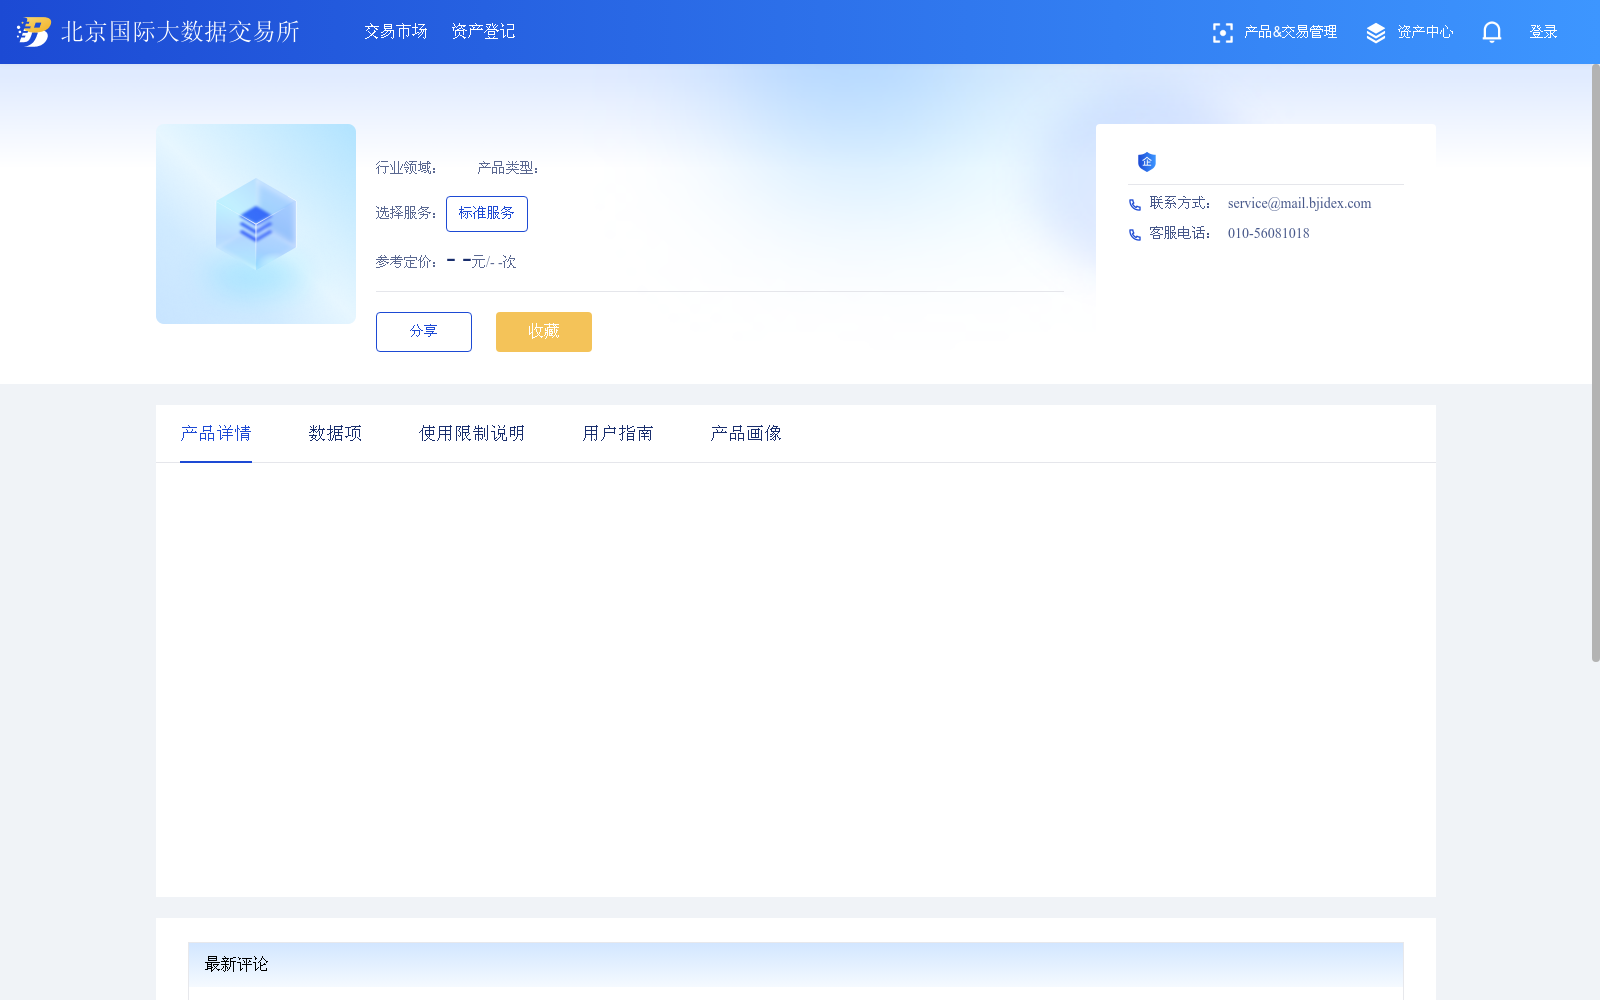Viewport: 1600px width, 1000px height.
Task: Toggle favorite with the 收藏 button
Action: (x=543, y=331)
